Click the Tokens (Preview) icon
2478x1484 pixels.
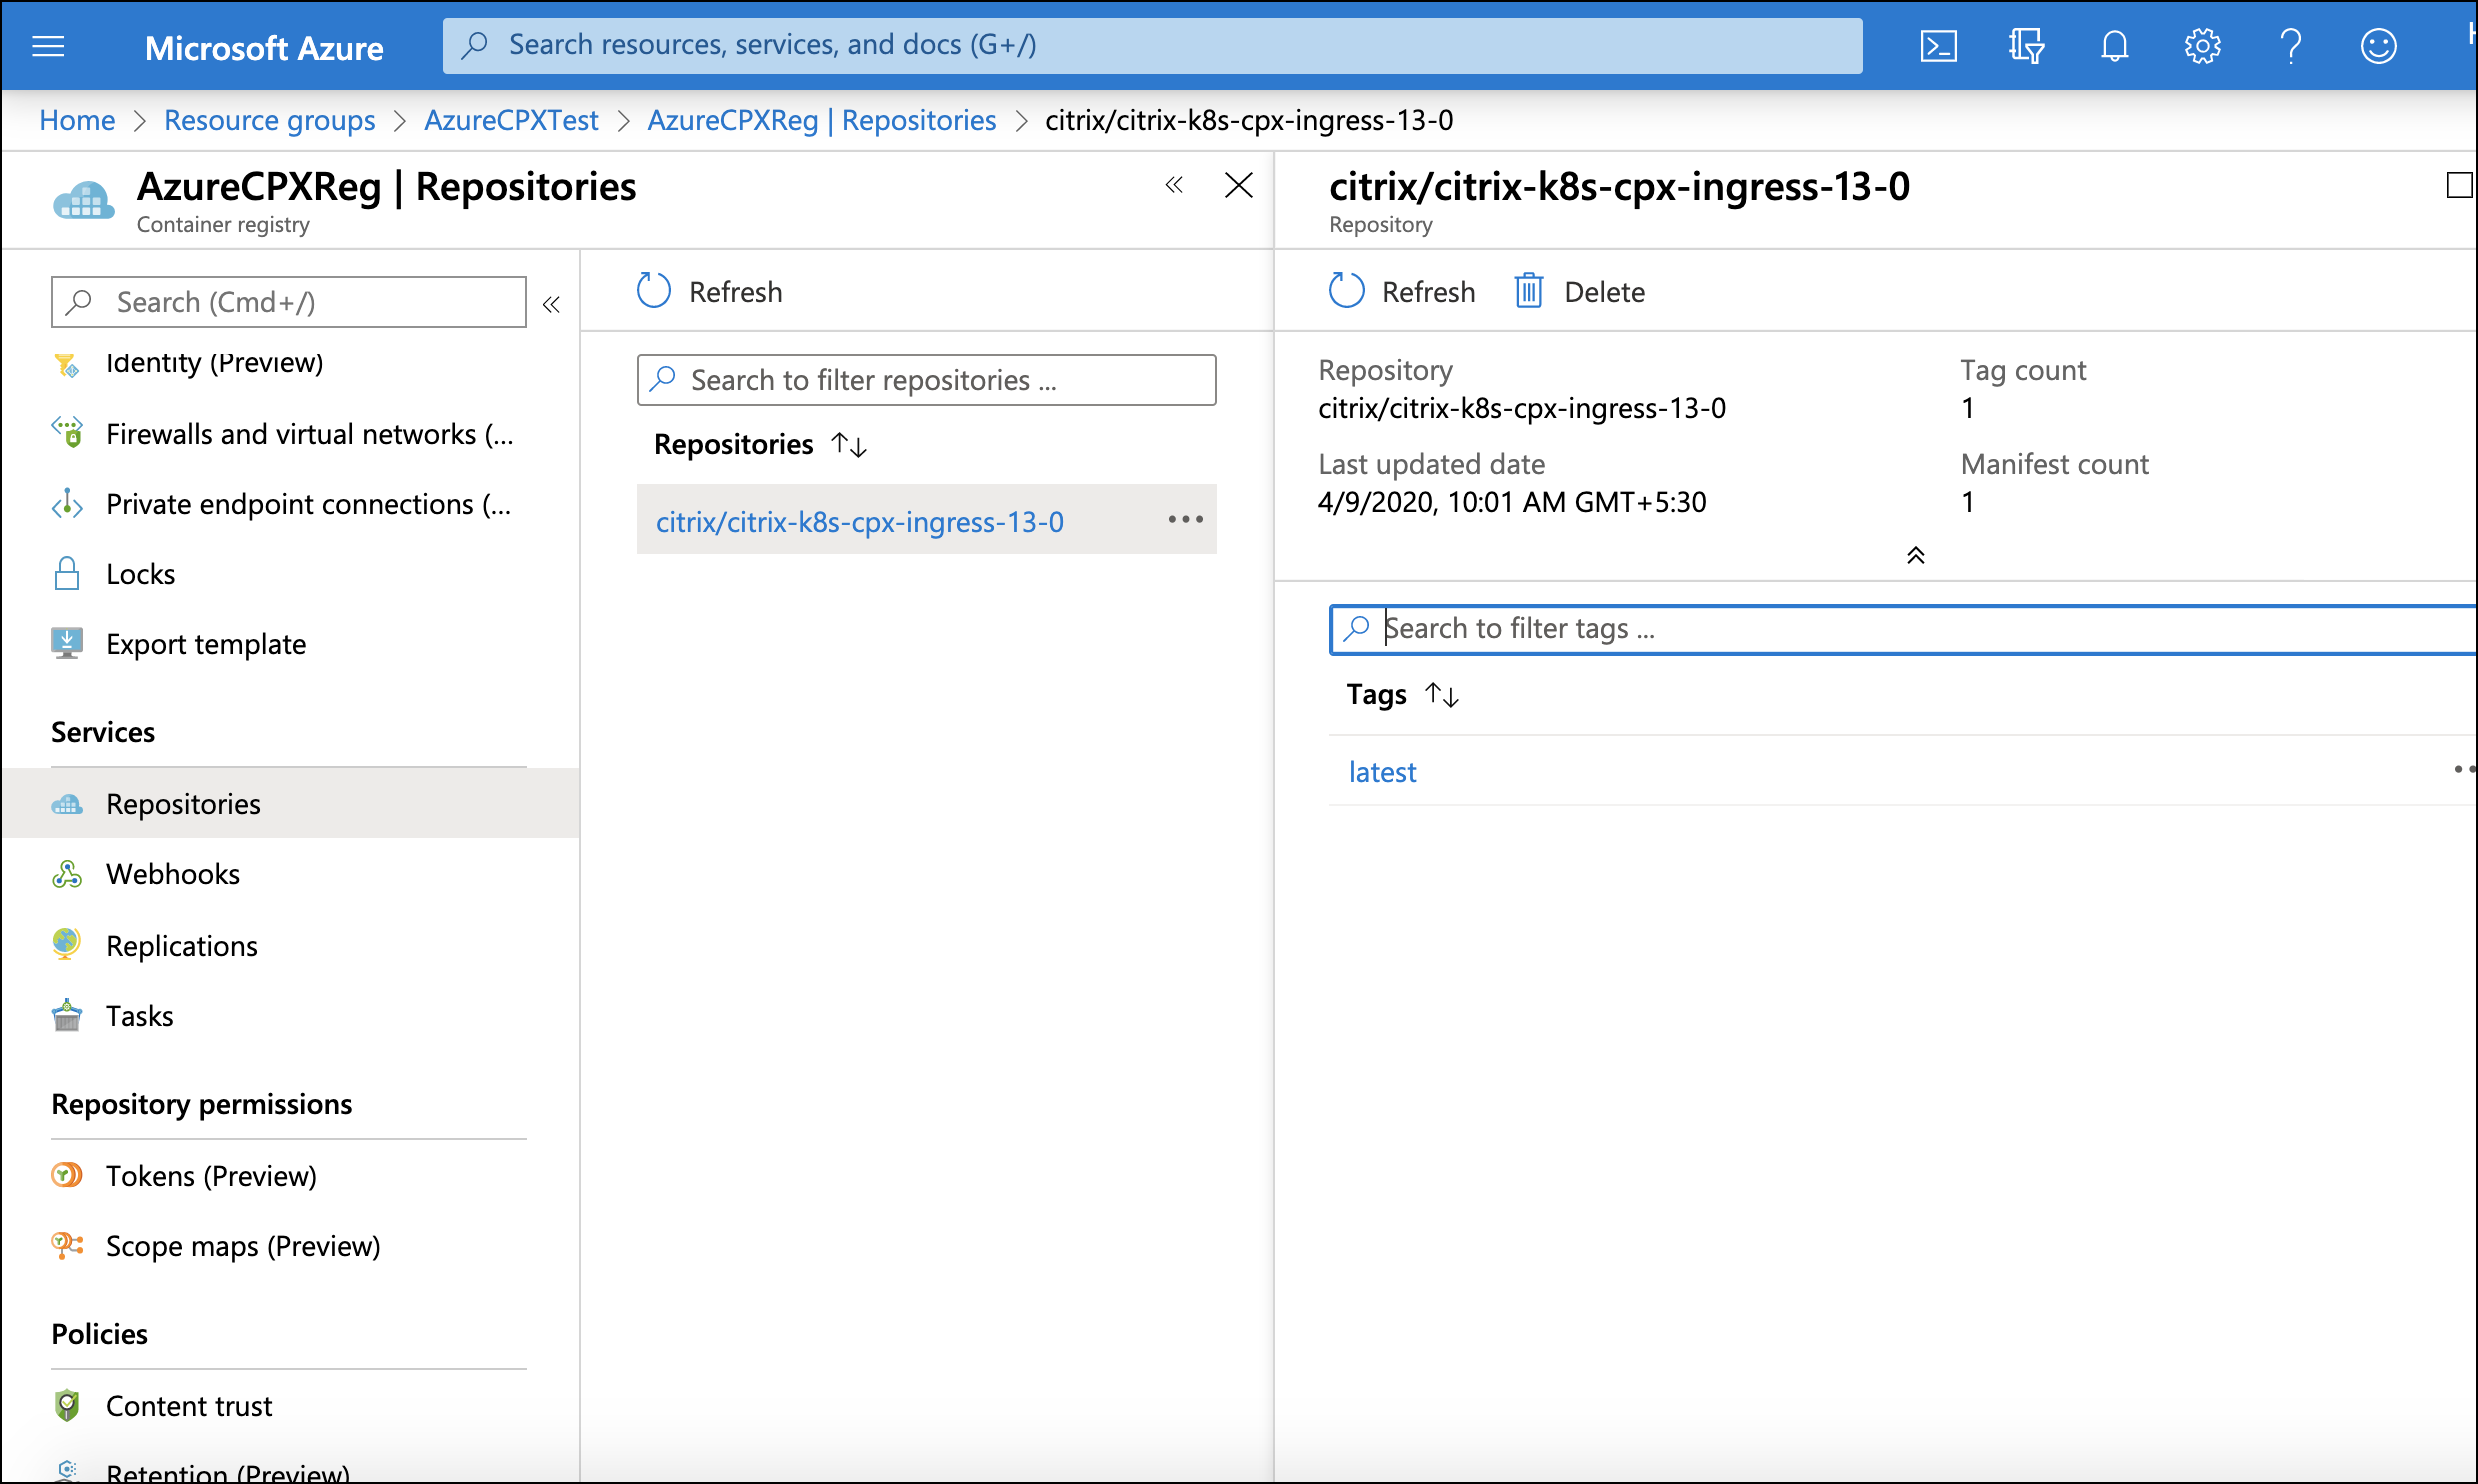[67, 1175]
